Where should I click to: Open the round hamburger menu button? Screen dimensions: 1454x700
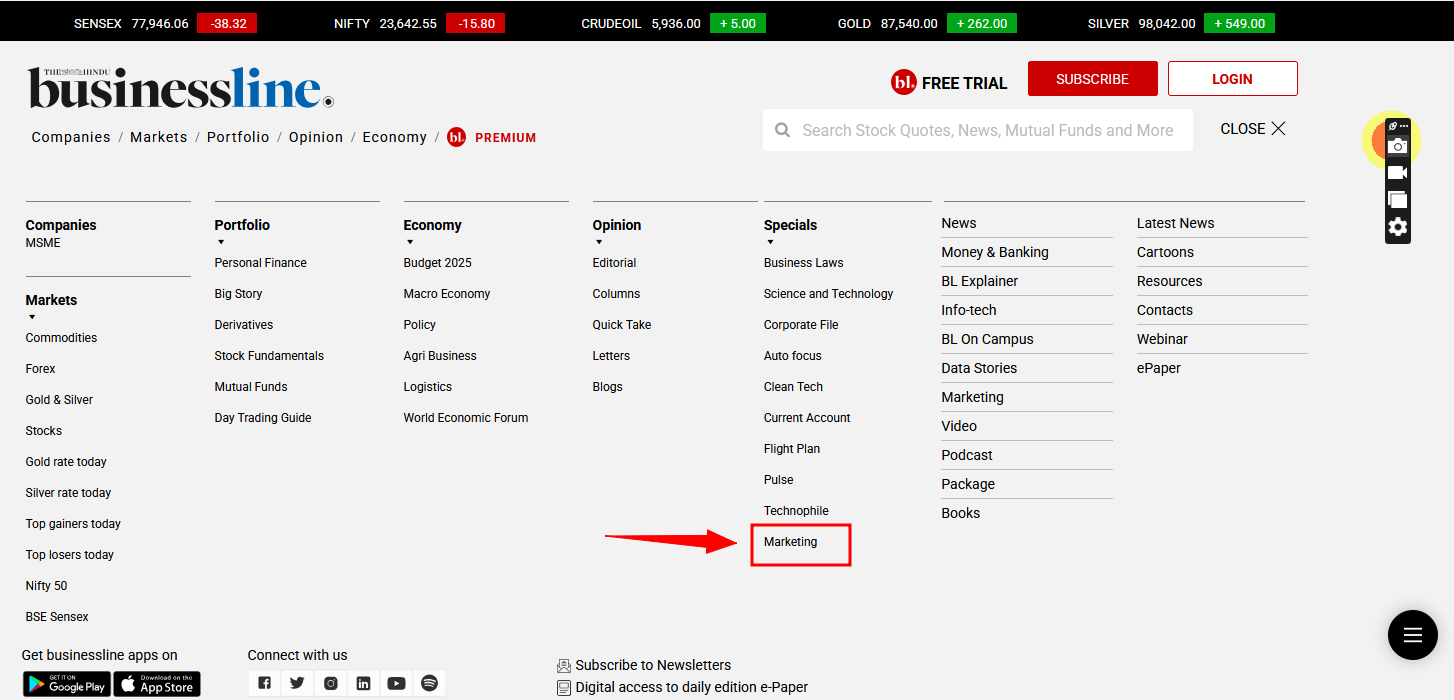[x=1412, y=635]
